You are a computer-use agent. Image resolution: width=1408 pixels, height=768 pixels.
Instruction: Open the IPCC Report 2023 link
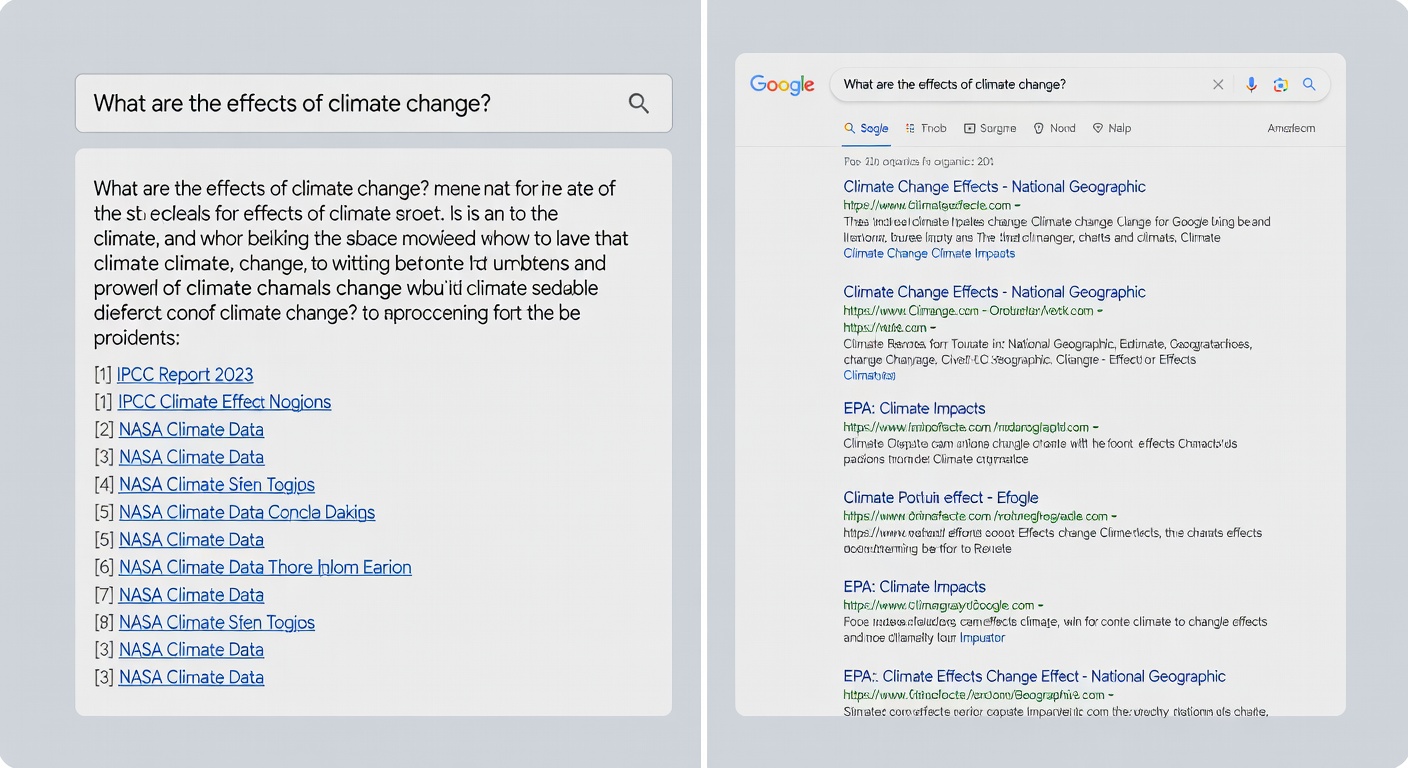pyautogui.click(x=184, y=374)
